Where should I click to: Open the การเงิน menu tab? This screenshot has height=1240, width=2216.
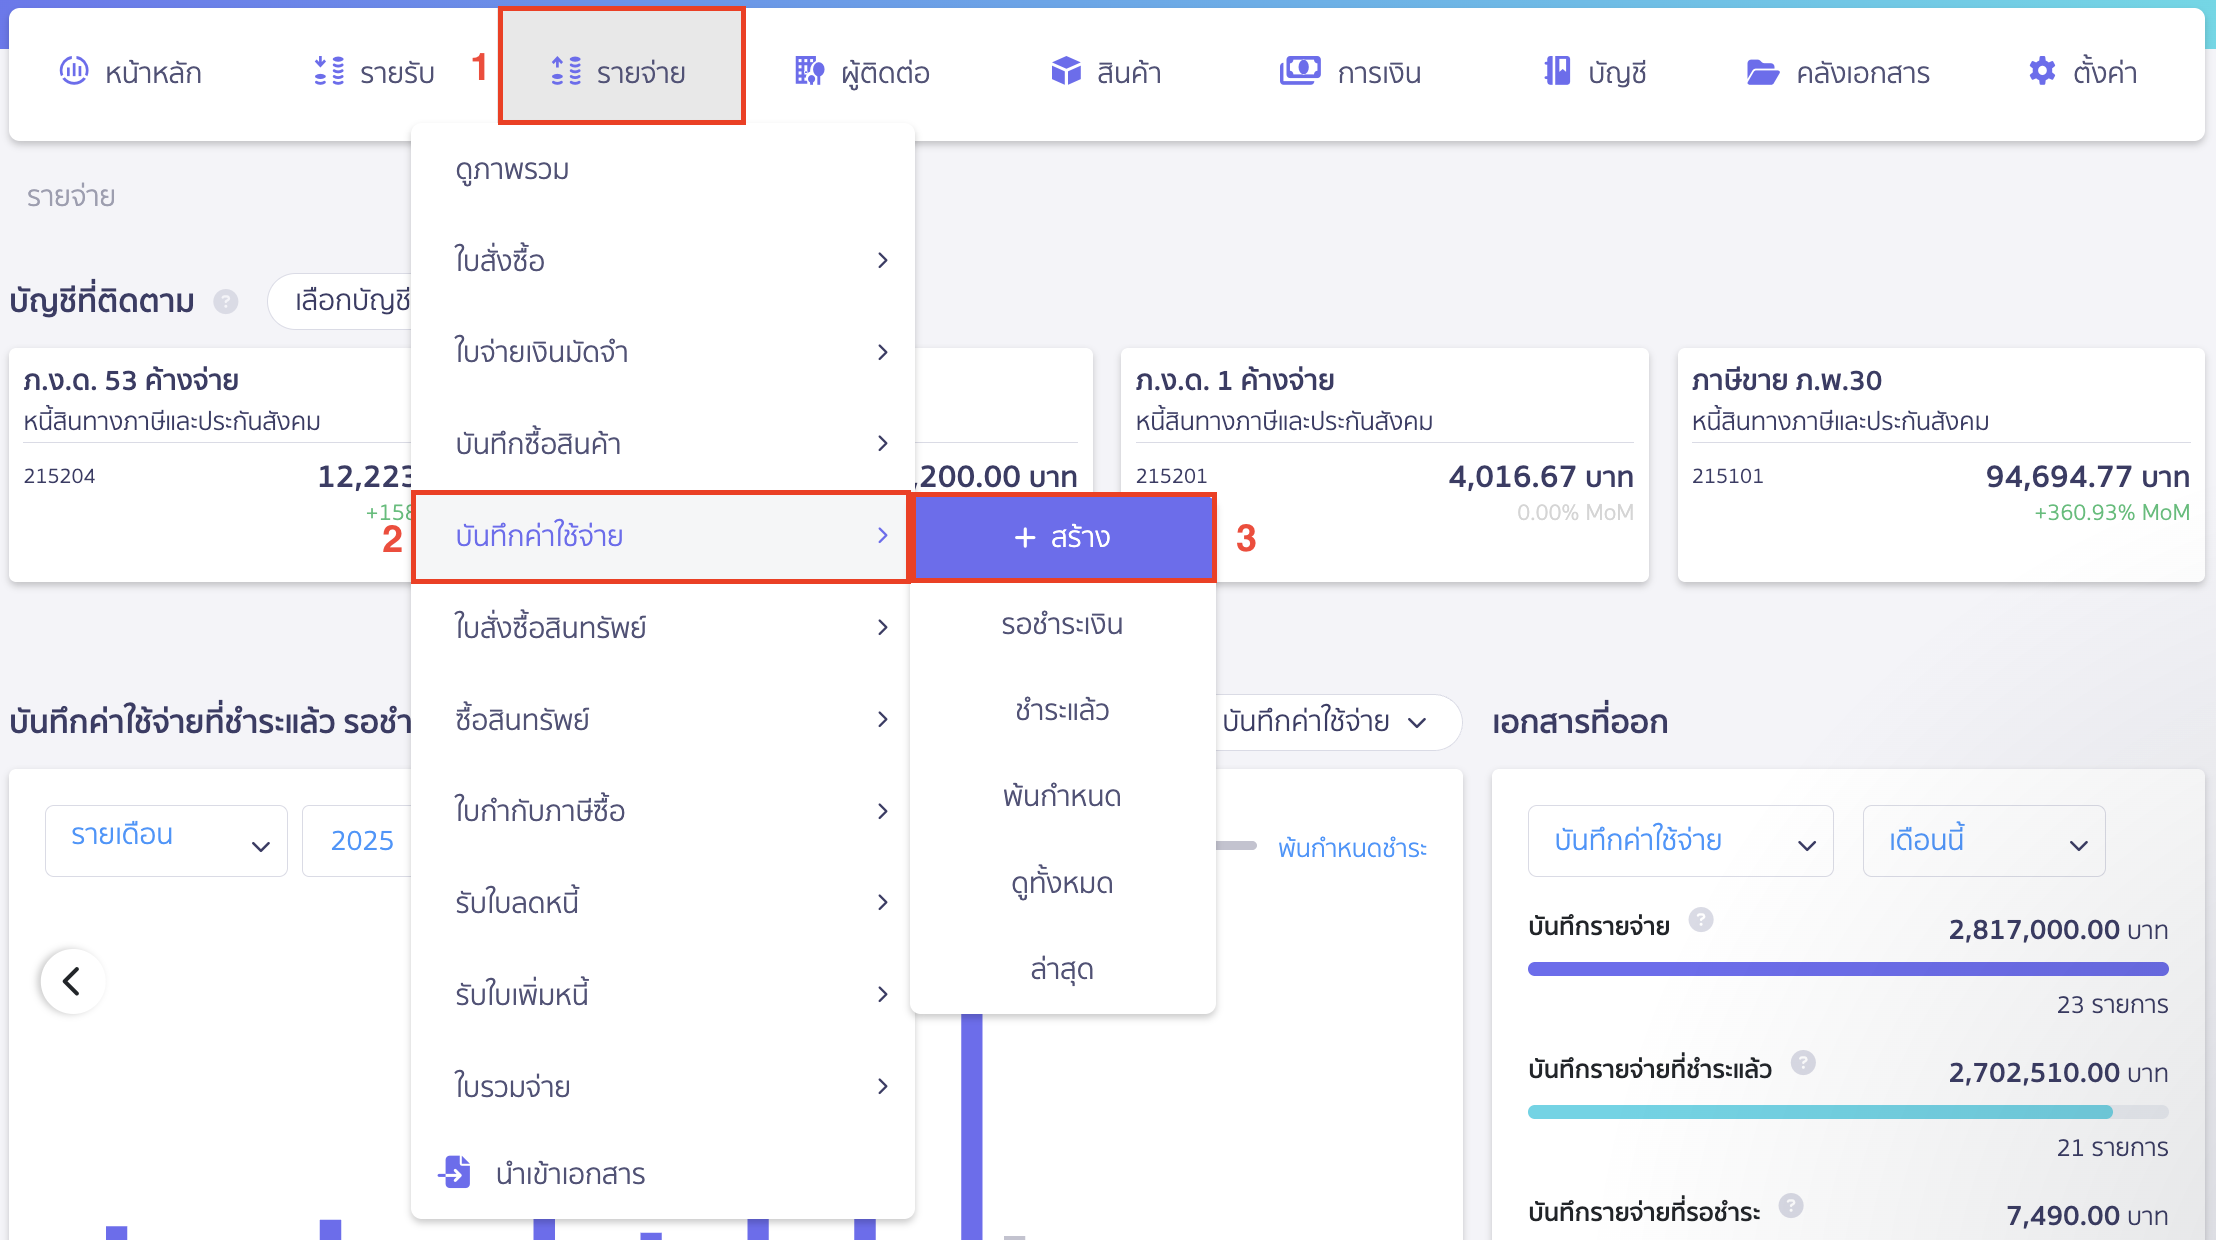coord(1350,72)
